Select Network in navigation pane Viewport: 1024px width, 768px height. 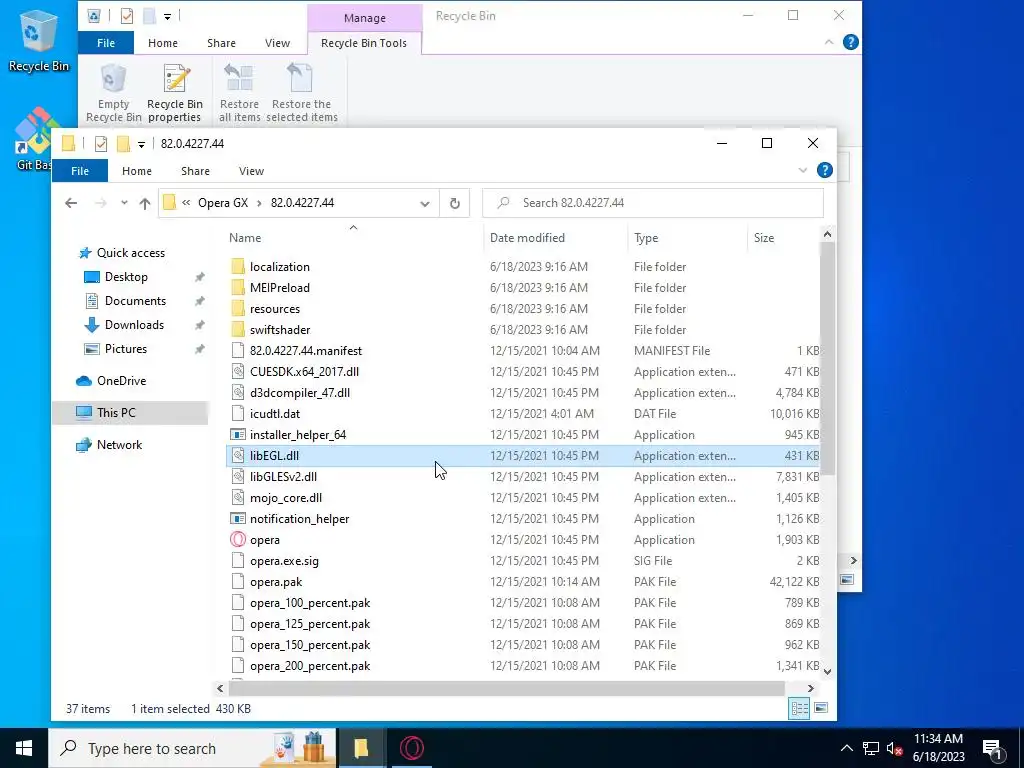click(x=119, y=445)
